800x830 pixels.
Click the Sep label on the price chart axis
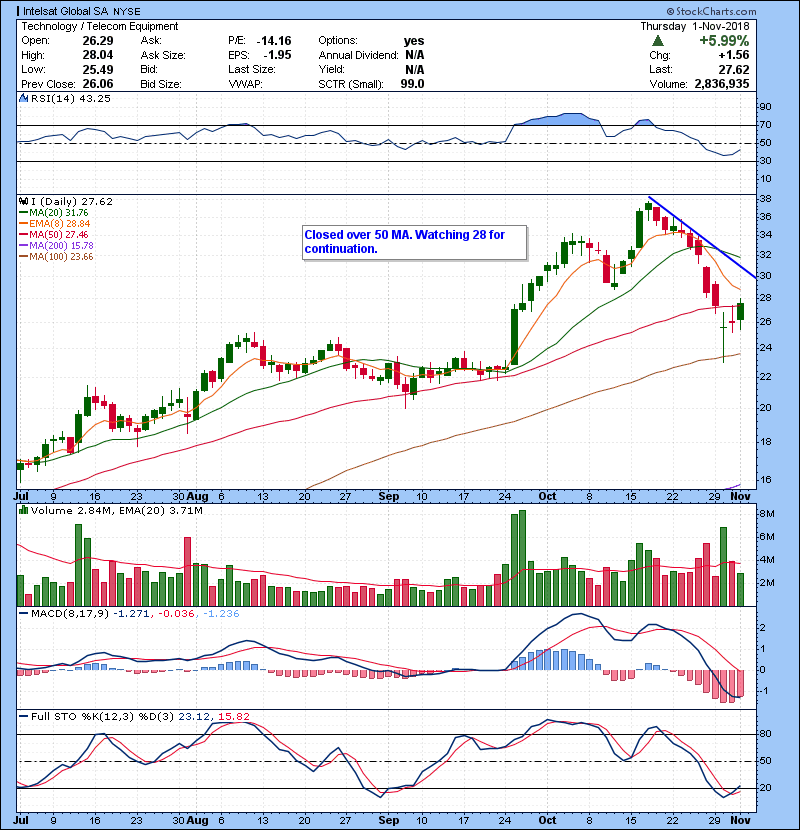click(389, 497)
